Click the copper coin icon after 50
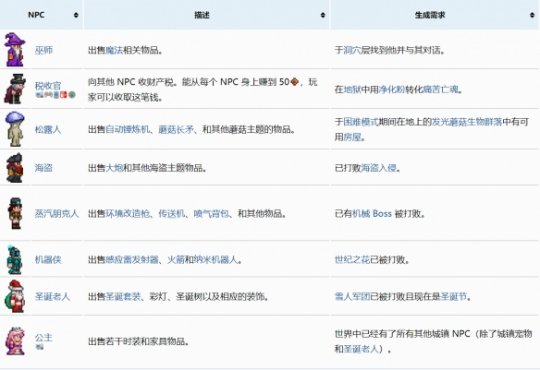 point(294,82)
